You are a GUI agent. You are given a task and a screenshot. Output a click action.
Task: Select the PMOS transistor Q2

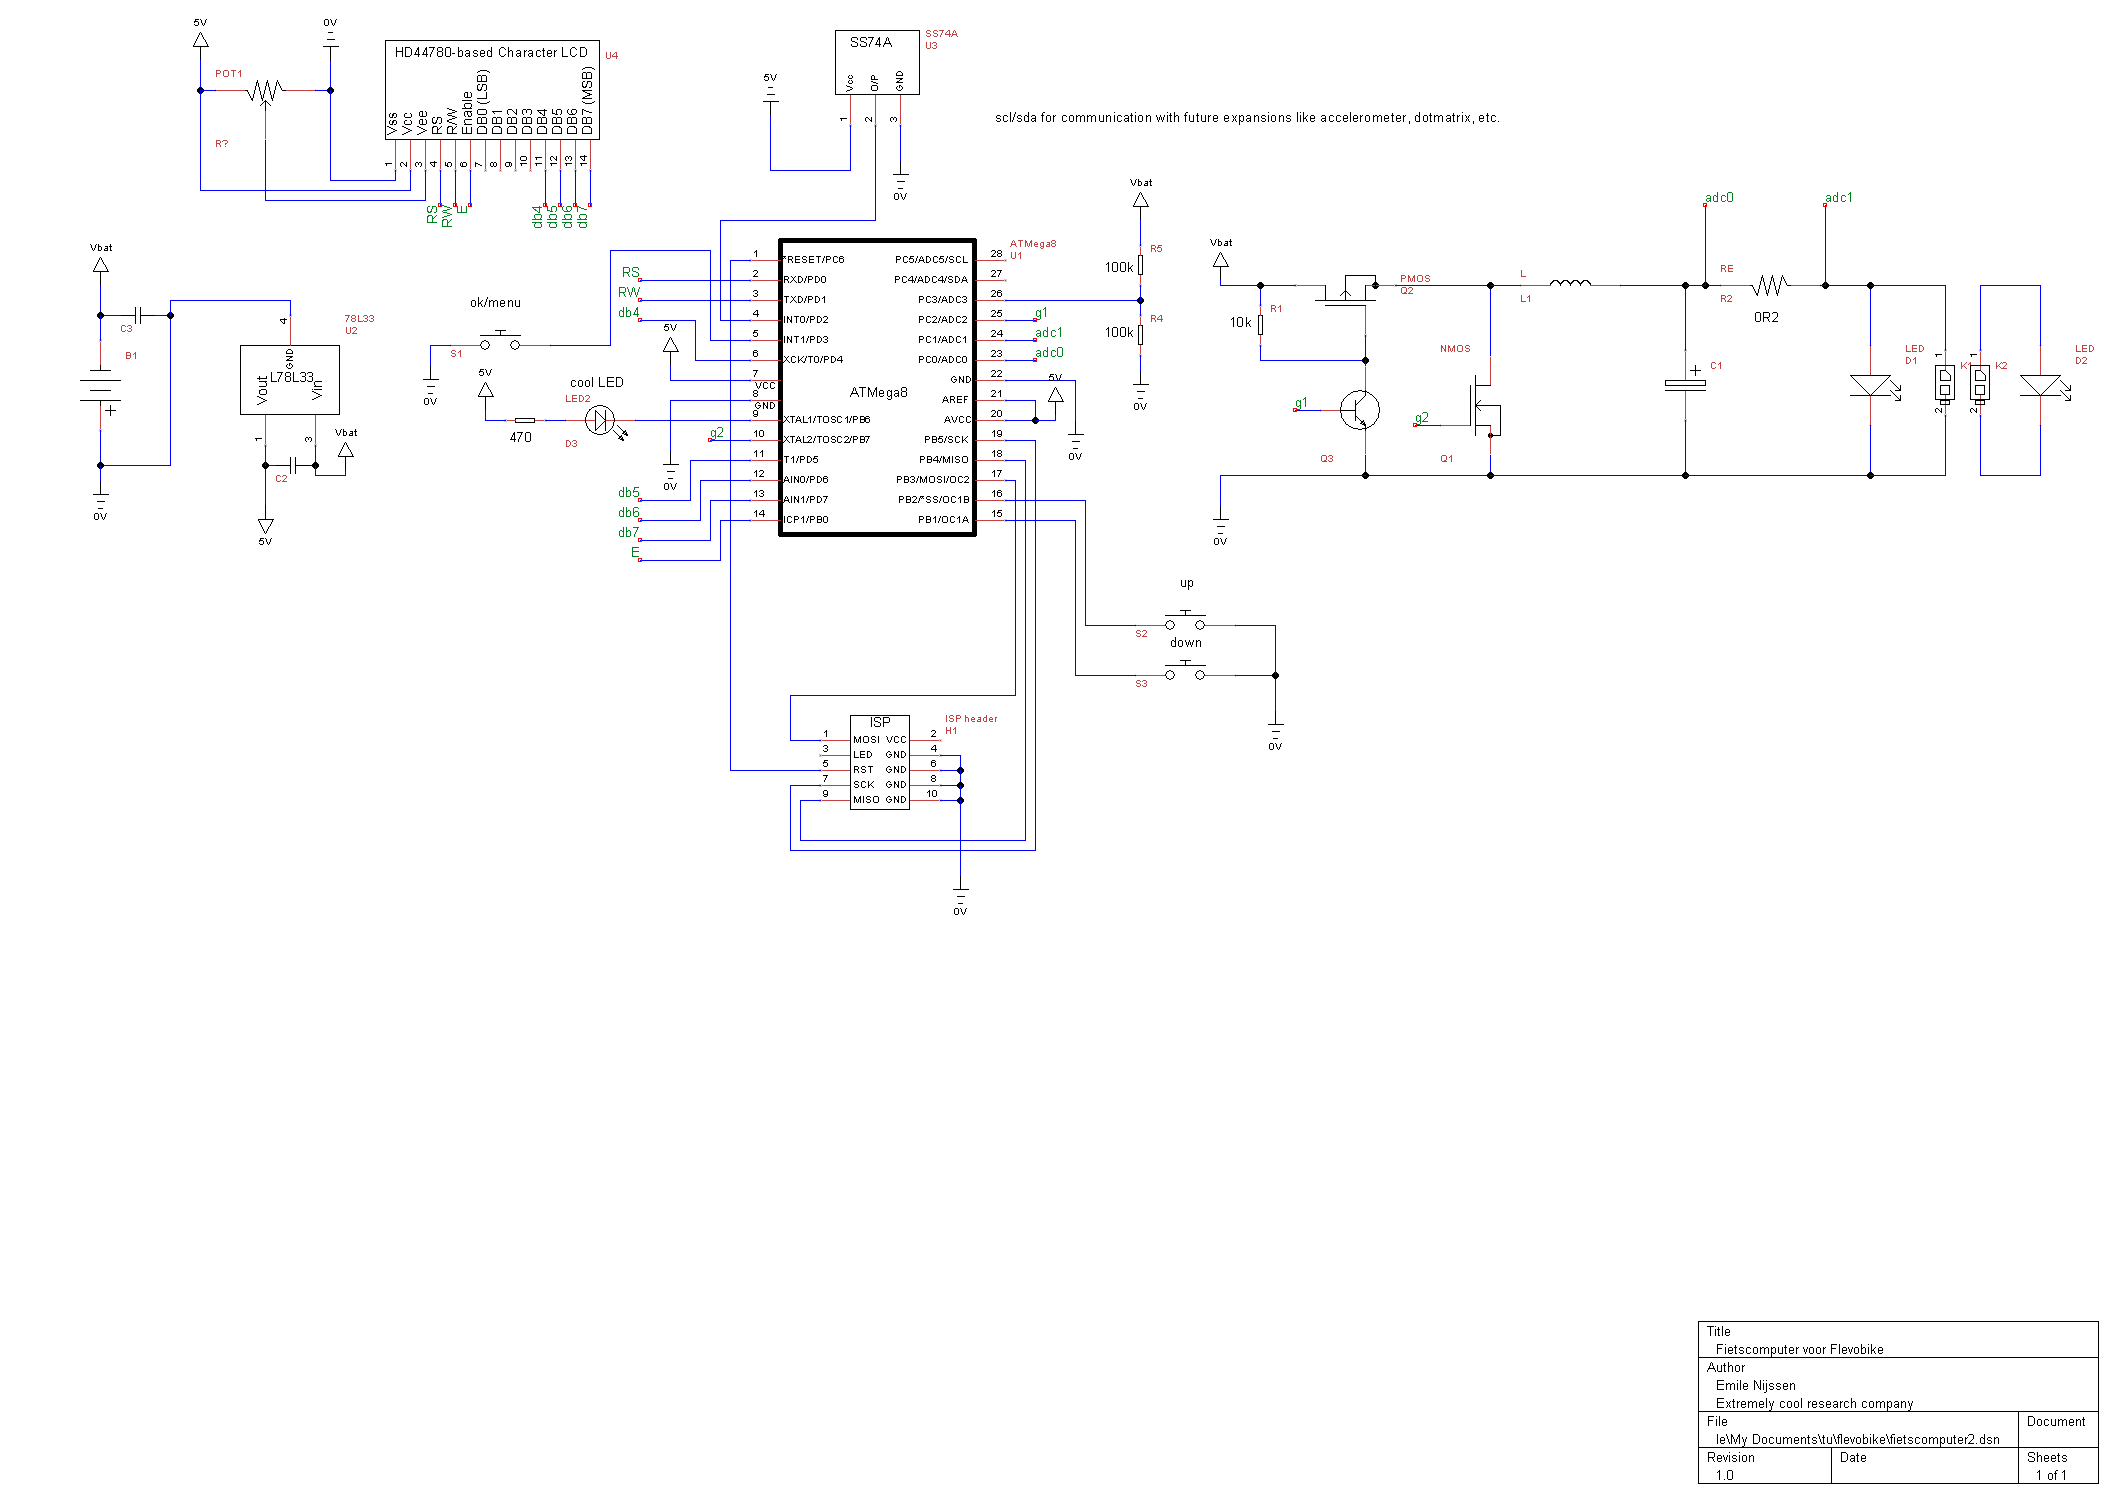1346,291
